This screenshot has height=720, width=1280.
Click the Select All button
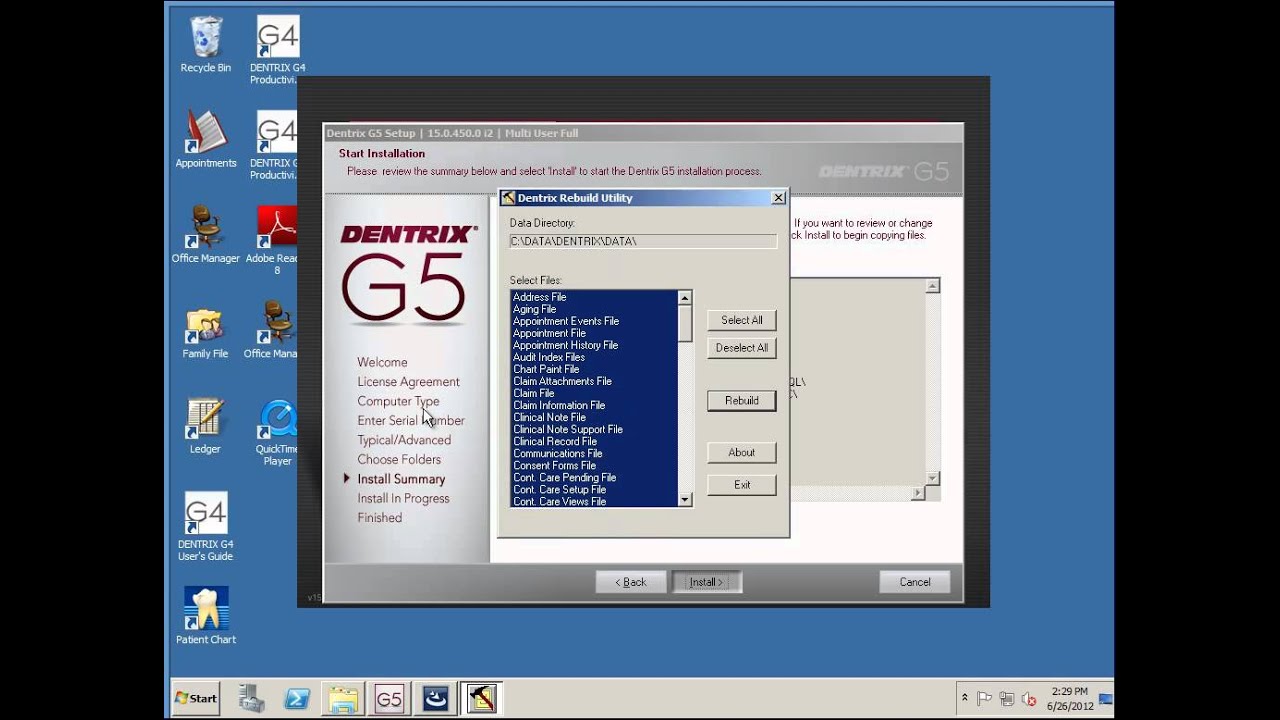(742, 320)
